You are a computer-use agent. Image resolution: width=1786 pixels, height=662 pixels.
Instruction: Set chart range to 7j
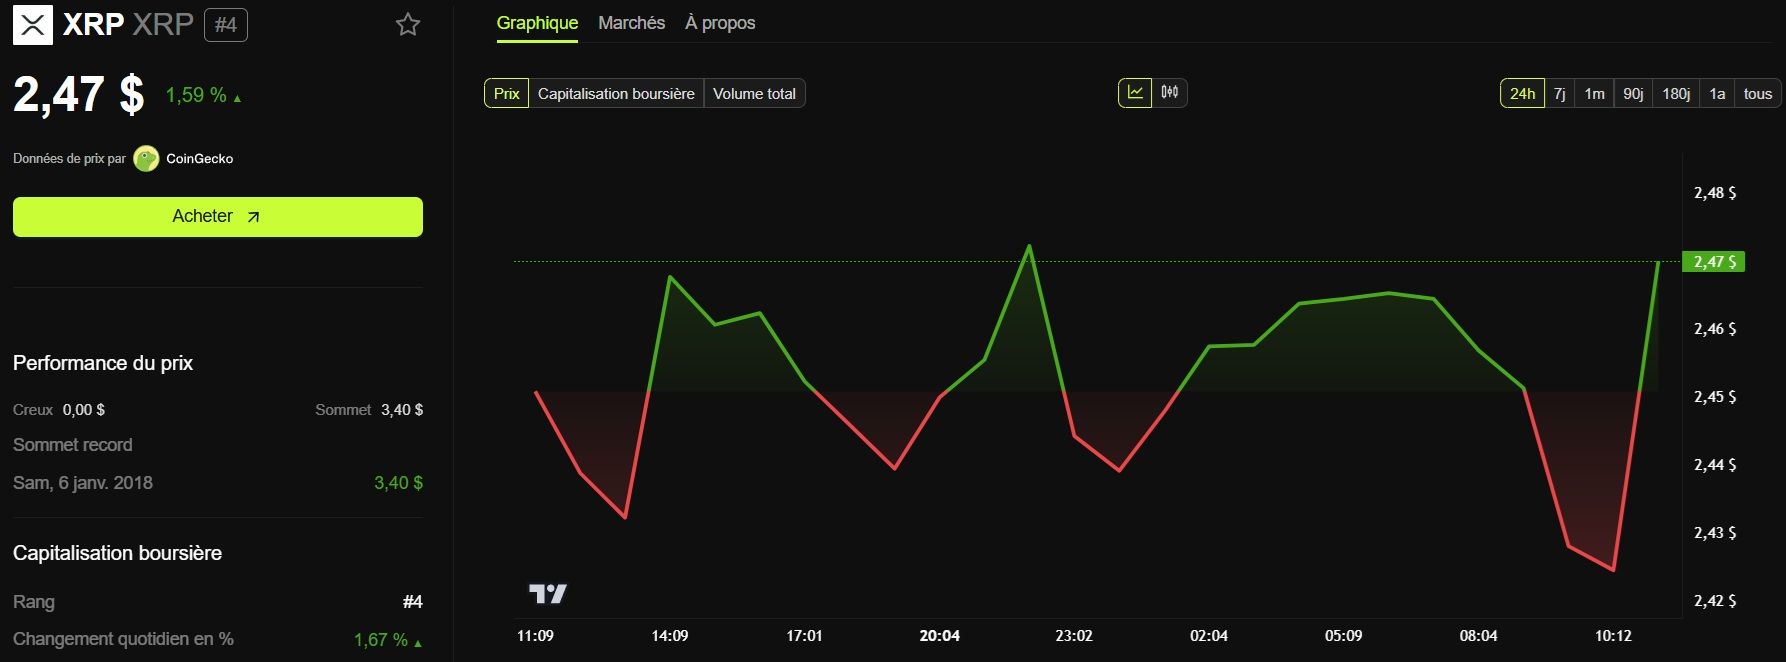[1560, 94]
